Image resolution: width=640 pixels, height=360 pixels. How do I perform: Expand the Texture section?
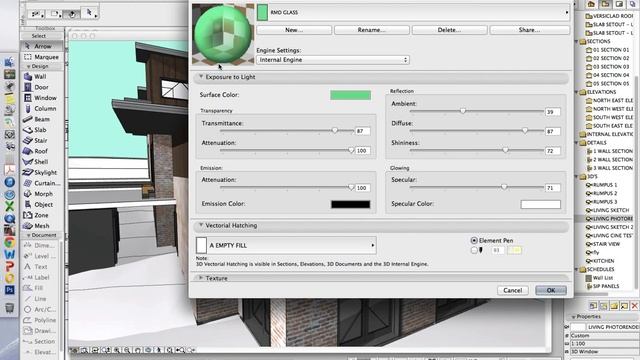(201, 278)
